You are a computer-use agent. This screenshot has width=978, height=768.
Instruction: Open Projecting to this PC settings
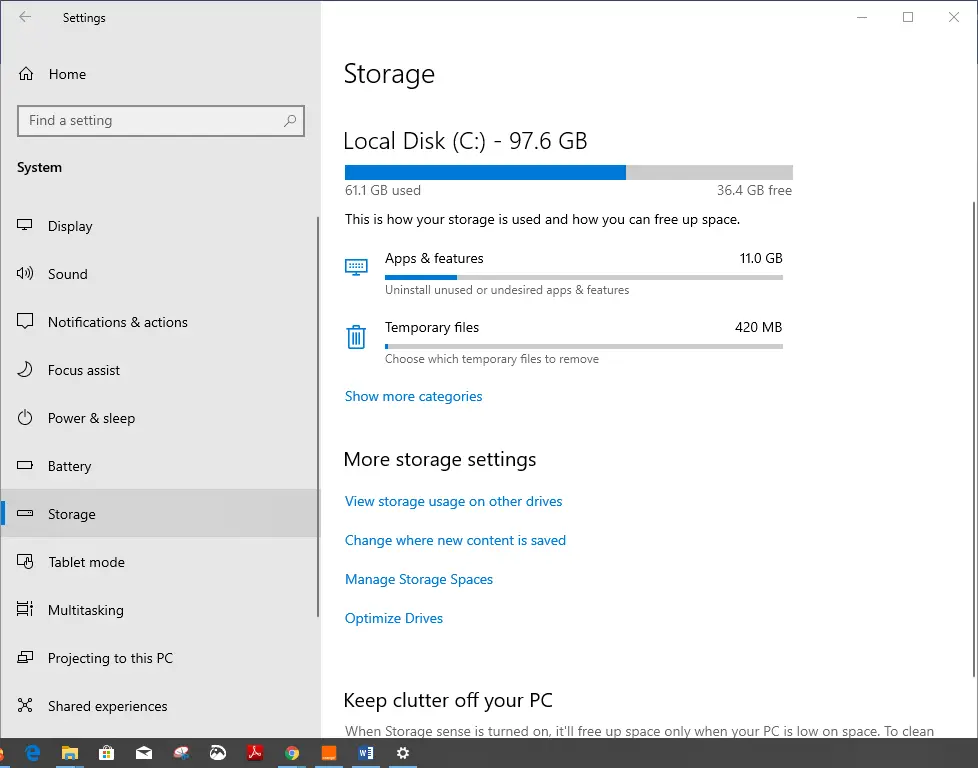click(x=159, y=658)
